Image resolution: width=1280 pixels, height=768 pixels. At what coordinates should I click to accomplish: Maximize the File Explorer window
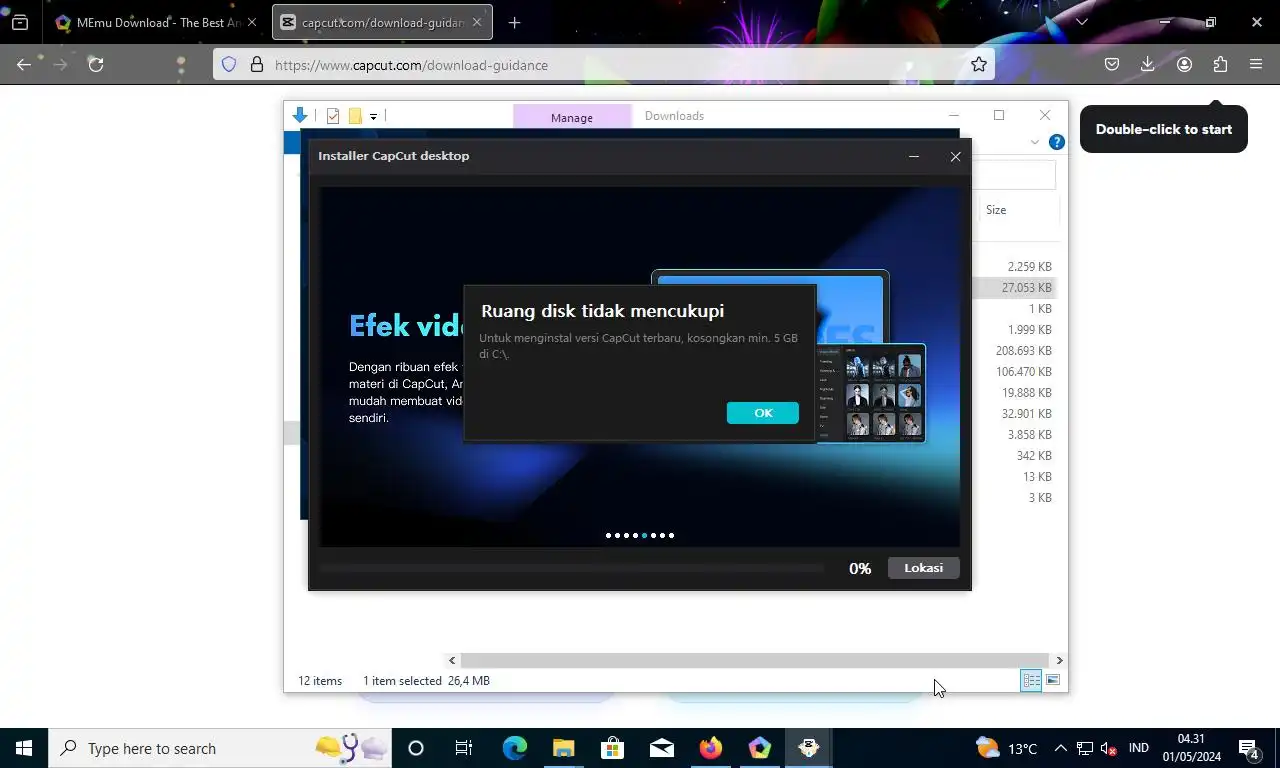pos(998,115)
